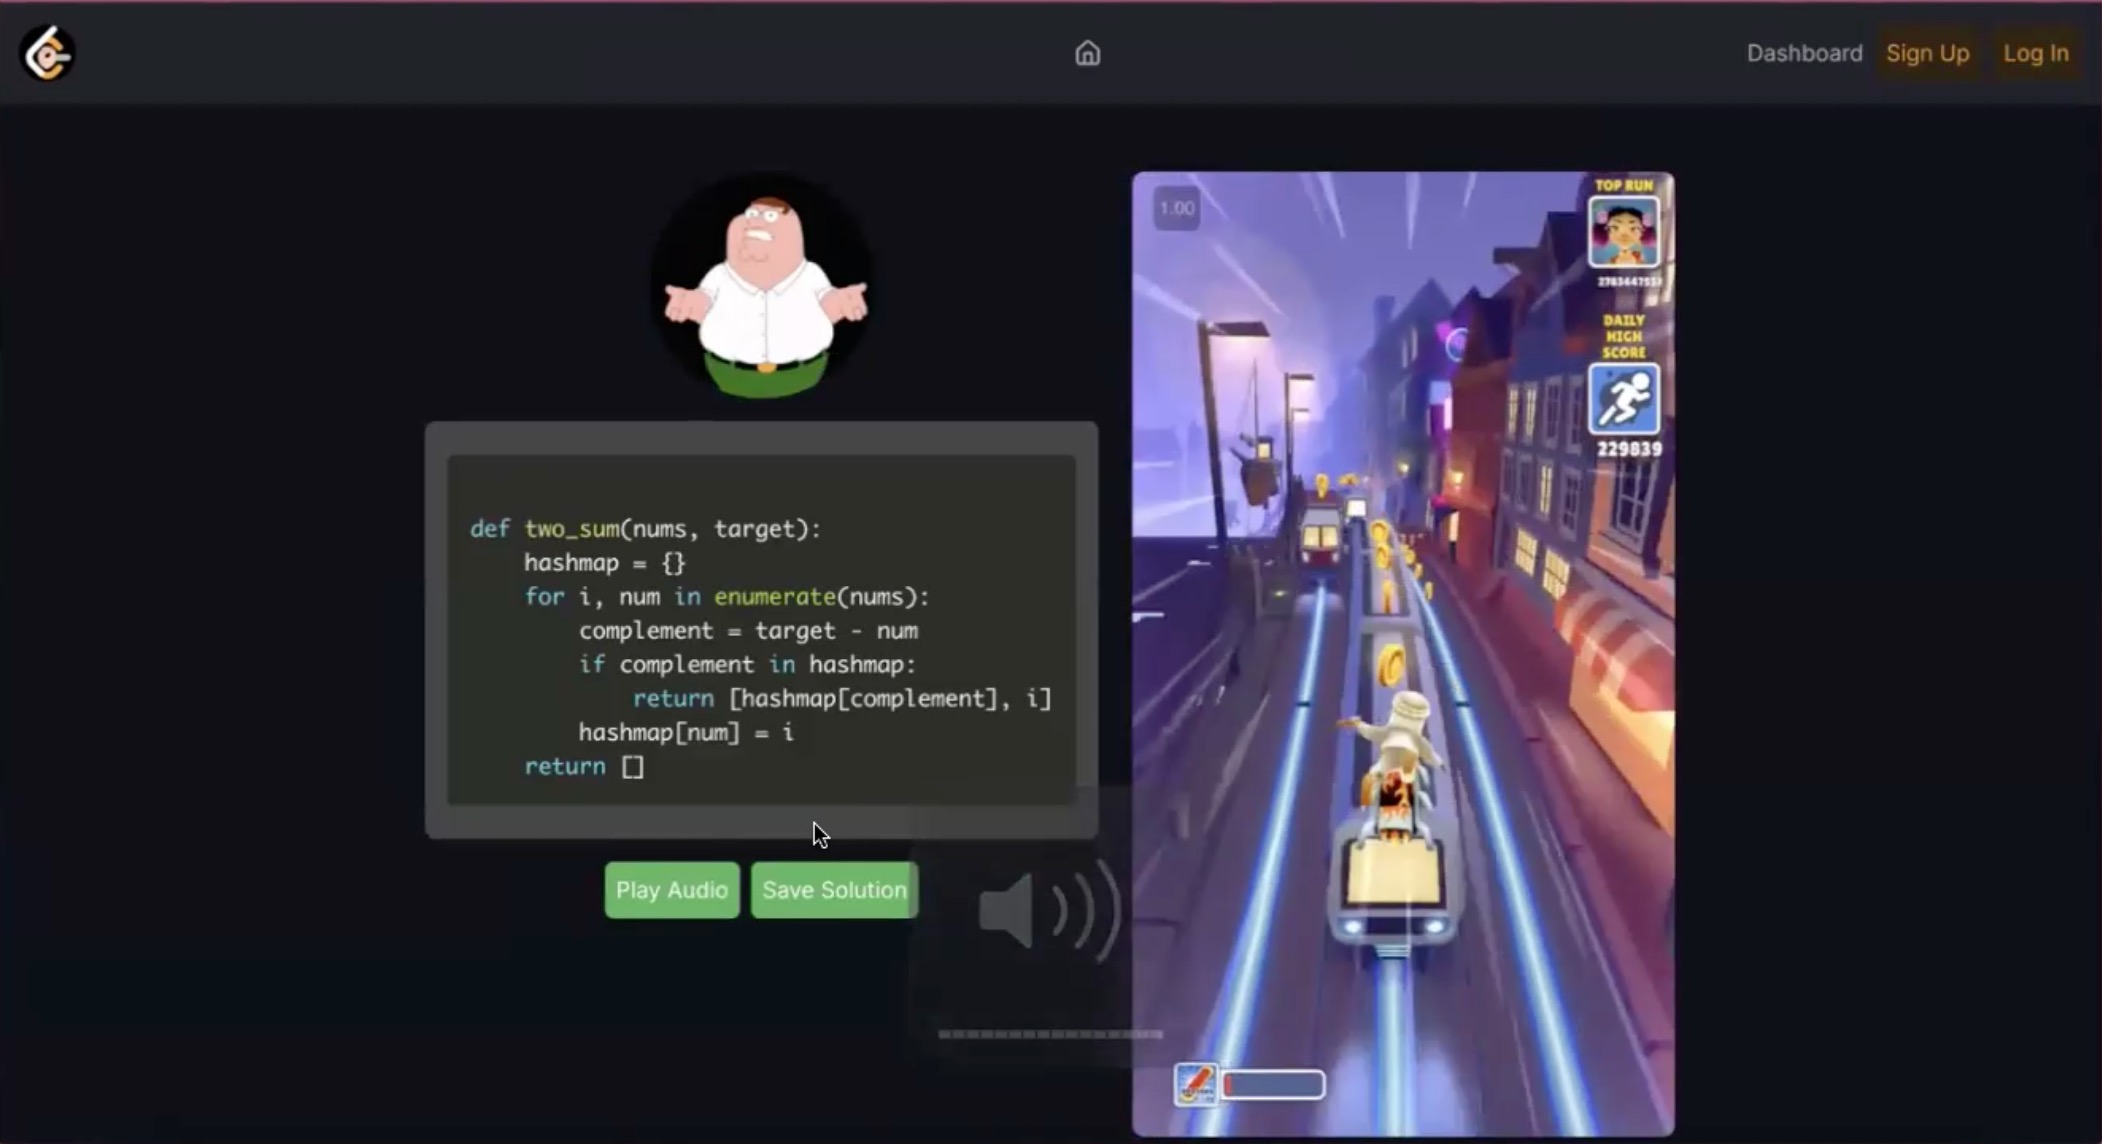Screen dimensions: 2102x1144
Task: Click the Daily High Score runner icon
Action: click(x=1623, y=399)
